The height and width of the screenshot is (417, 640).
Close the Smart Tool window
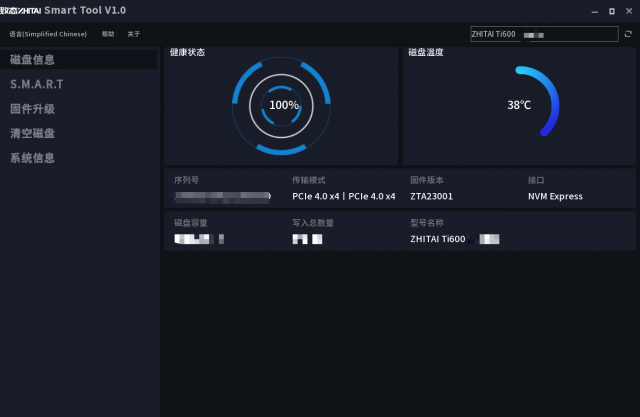pos(629,11)
